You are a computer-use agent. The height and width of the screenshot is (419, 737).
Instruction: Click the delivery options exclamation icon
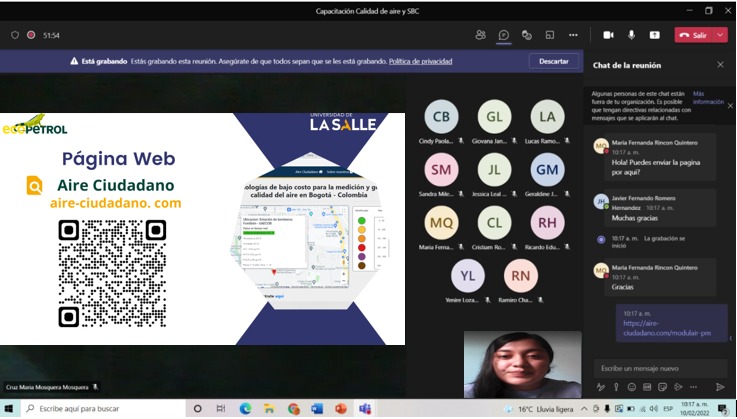point(616,387)
